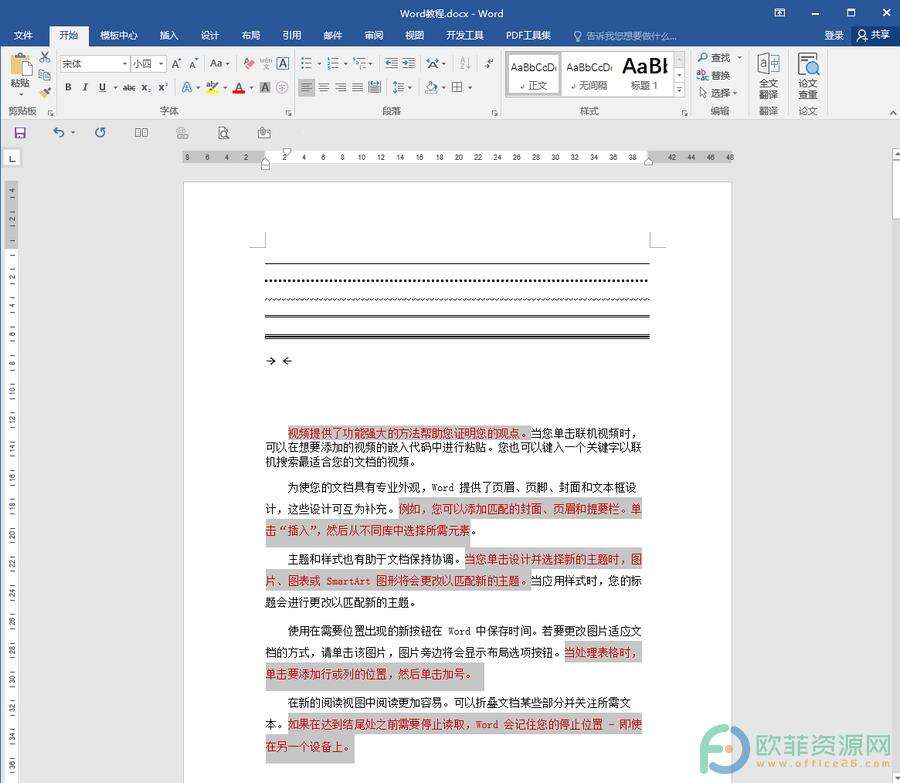Open the Paste options dropdown arrow

click(21, 94)
